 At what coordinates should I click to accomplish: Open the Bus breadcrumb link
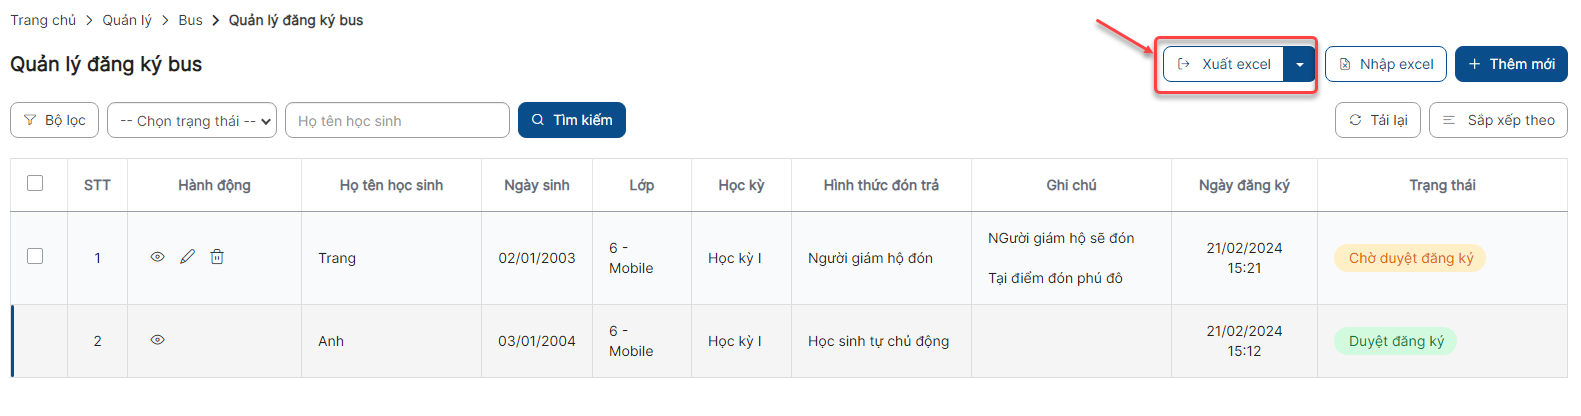click(x=190, y=20)
